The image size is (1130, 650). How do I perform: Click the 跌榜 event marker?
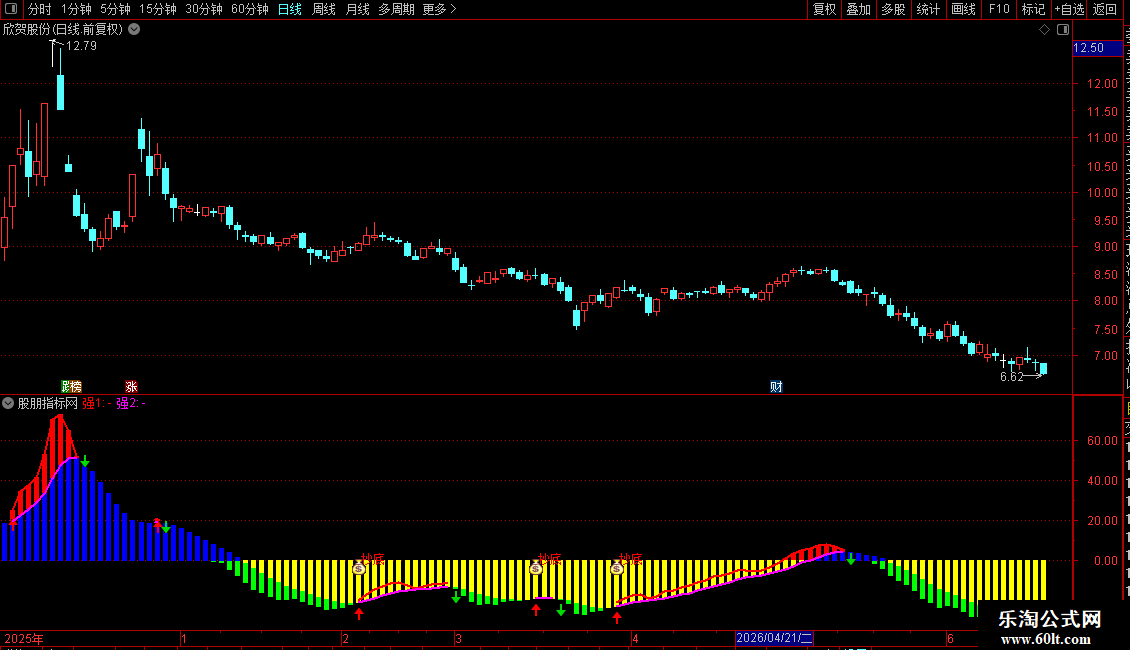point(71,387)
